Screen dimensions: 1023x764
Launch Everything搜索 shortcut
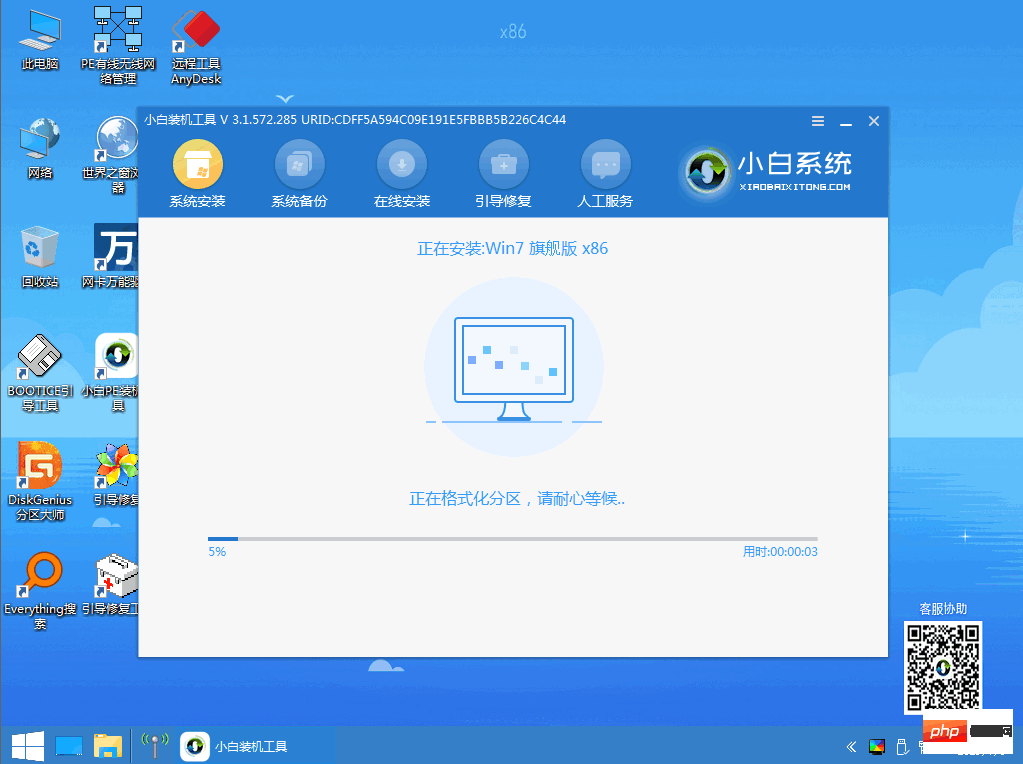pos(40,591)
